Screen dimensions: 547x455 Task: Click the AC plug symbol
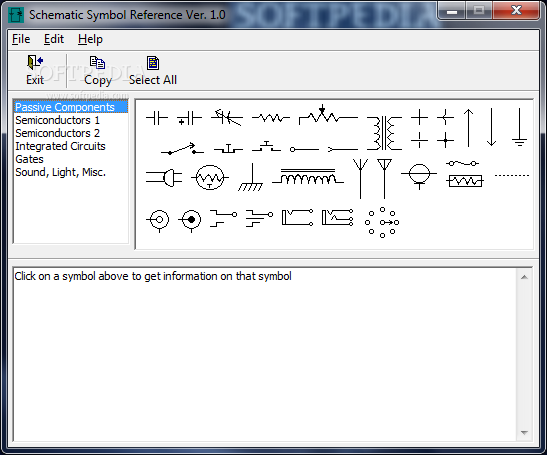(164, 177)
